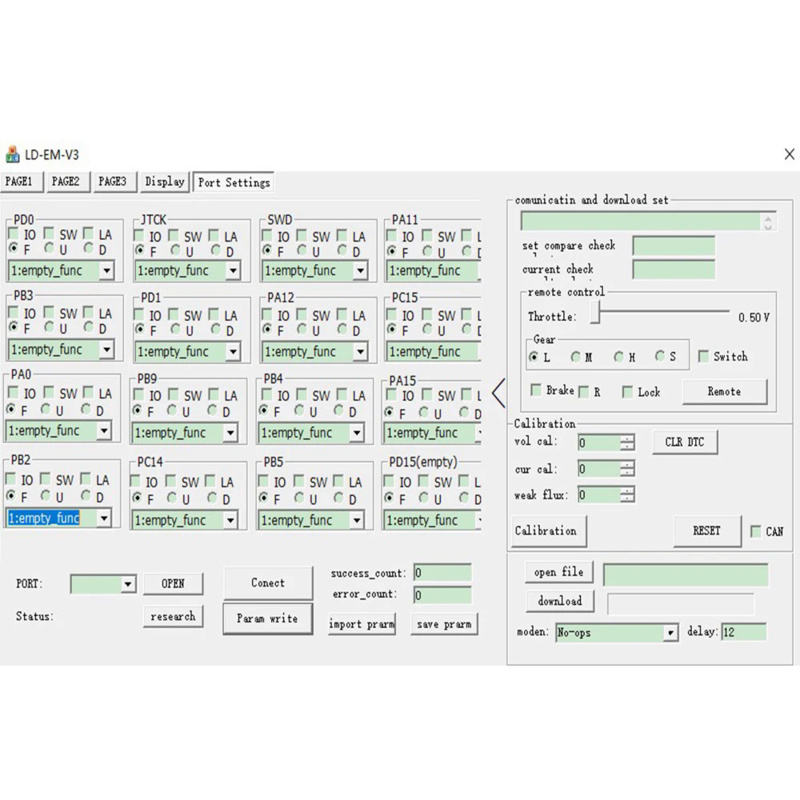Collapse the side panel with left arrow
The width and height of the screenshot is (800, 800).
coord(498,392)
